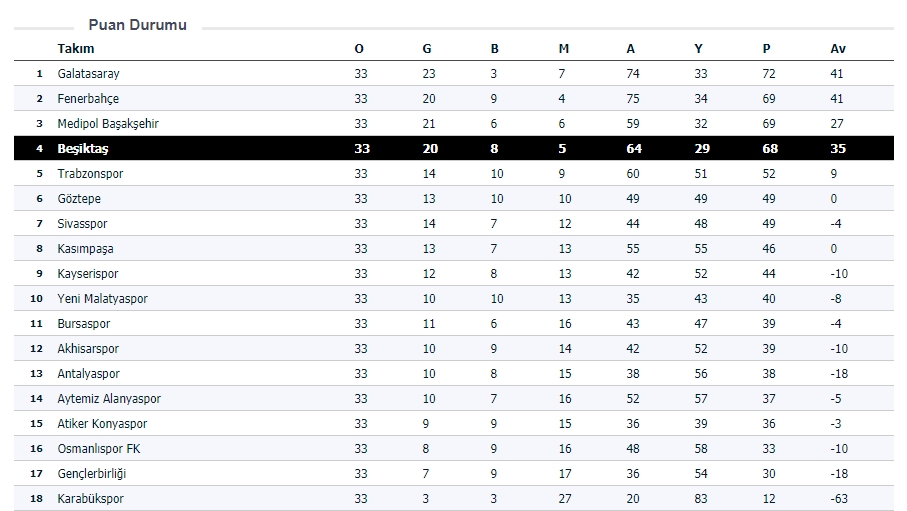
Task: Select Galatasaray's 72 points cell
Action: pyautogui.click(x=769, y=73)
